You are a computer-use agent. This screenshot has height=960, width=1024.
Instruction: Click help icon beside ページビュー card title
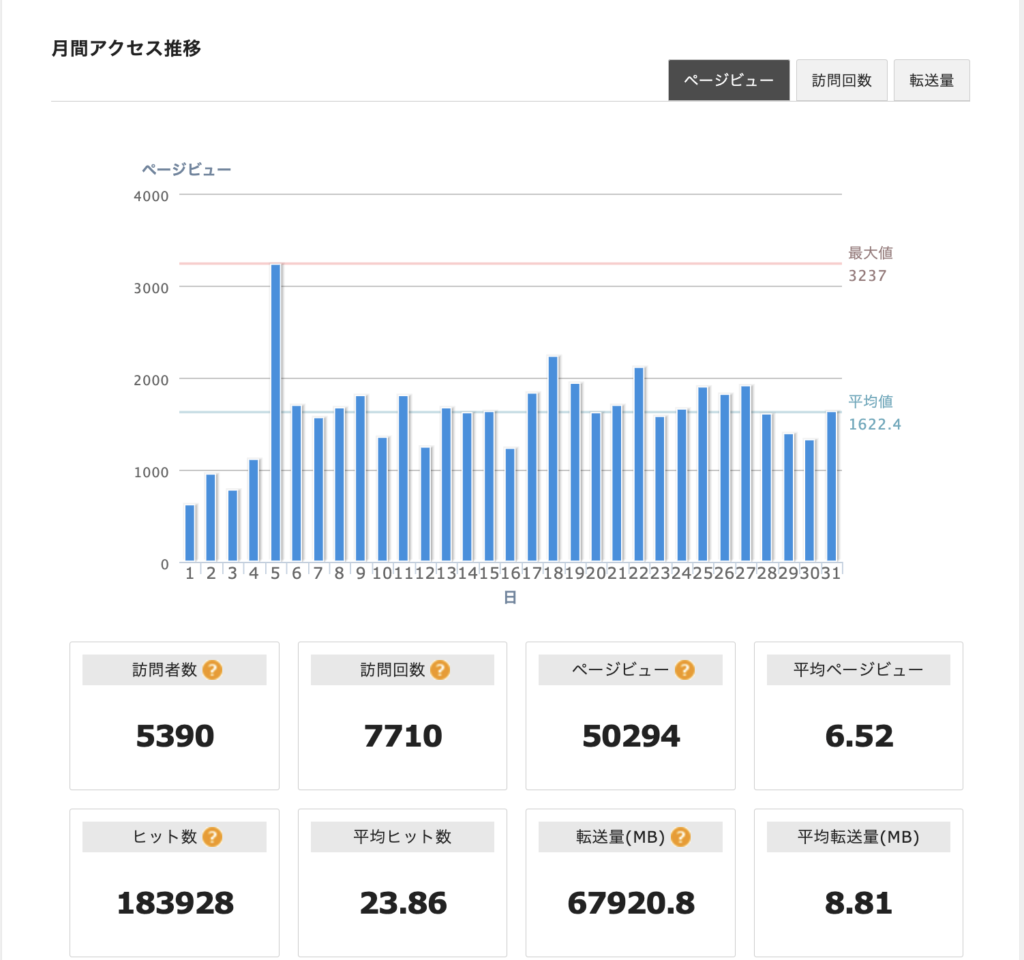coord(684,670)
